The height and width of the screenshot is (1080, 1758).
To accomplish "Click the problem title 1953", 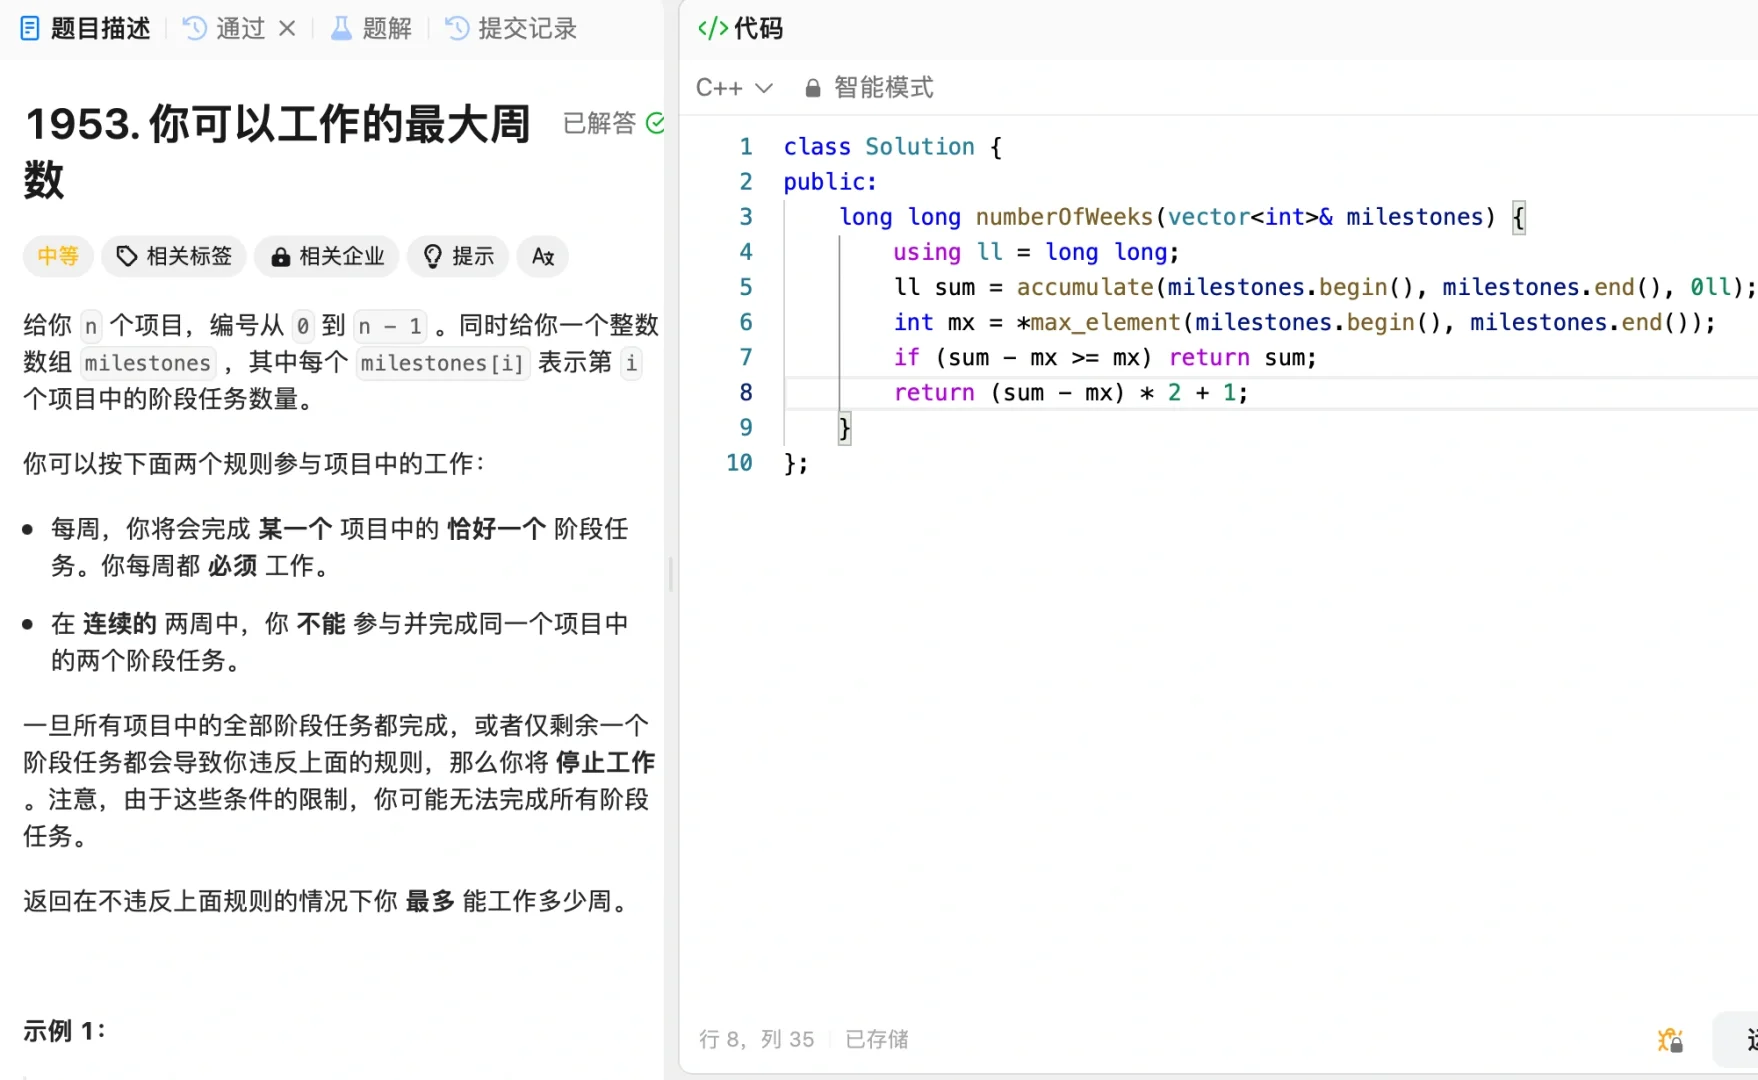I will (277, 152).
